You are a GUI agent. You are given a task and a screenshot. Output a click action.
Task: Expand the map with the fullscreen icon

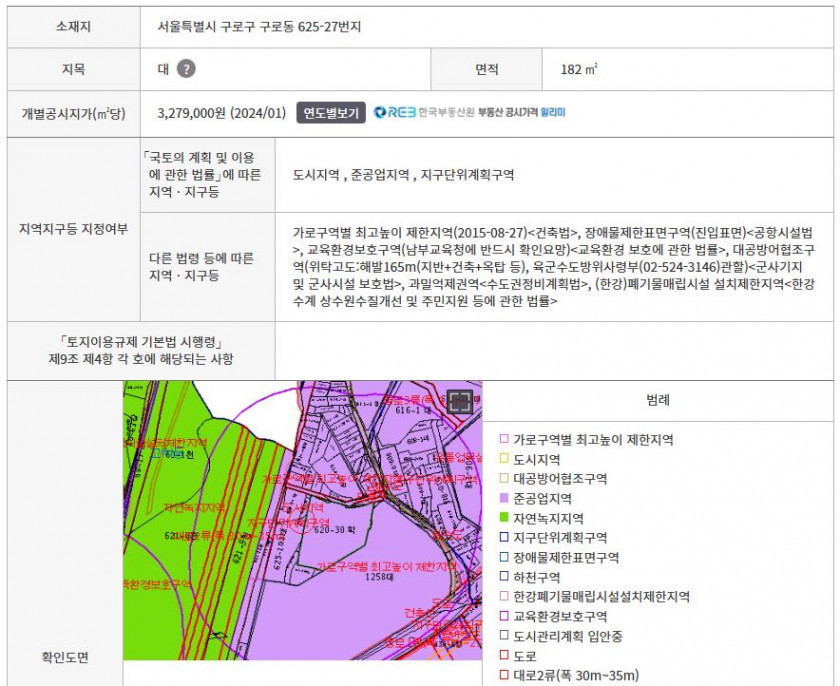(459, 402)
